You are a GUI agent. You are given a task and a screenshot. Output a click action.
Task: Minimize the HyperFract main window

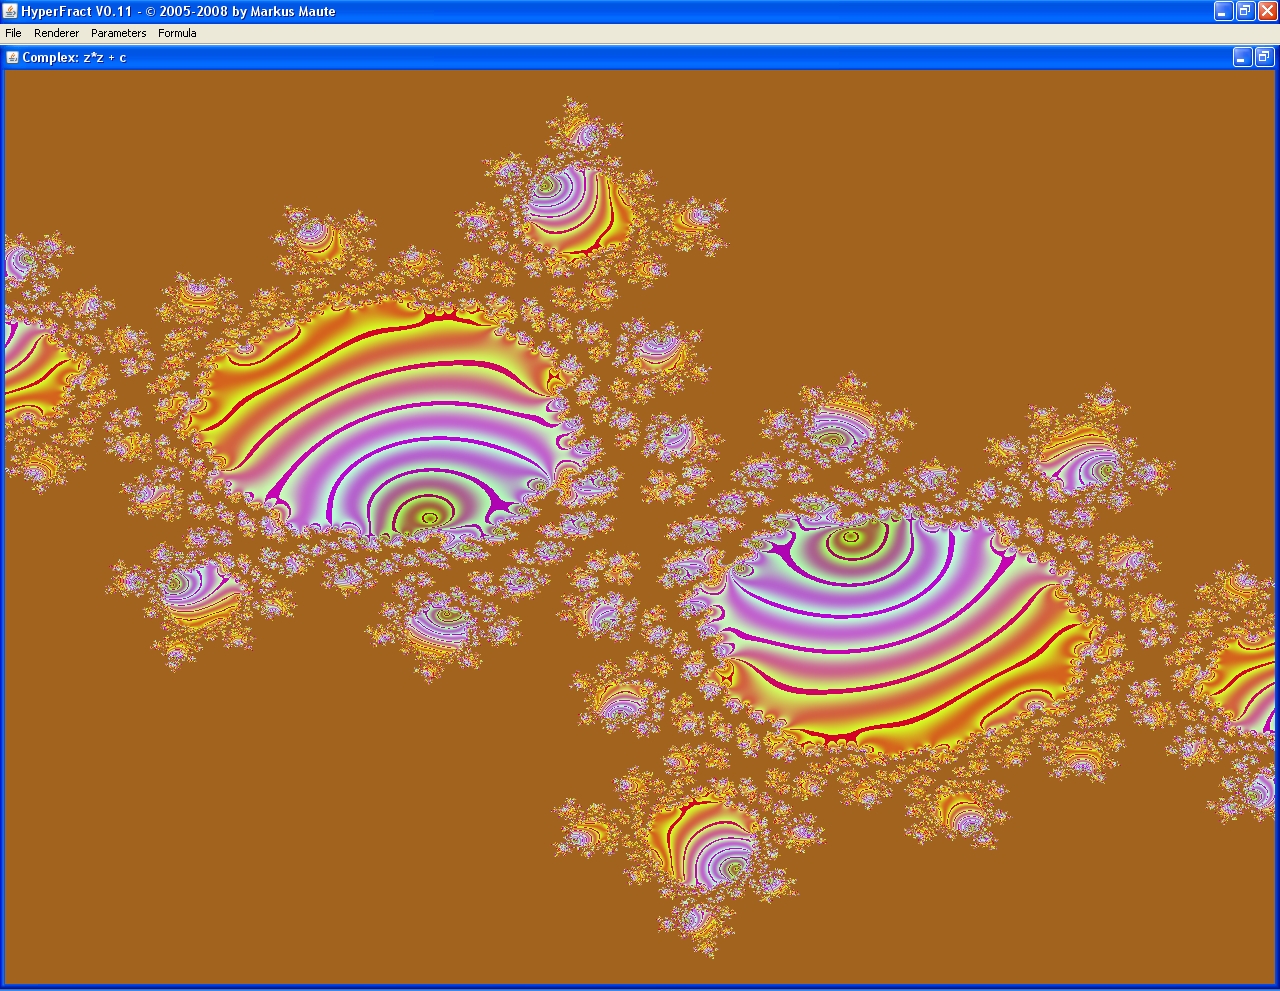pos(1223,11)
